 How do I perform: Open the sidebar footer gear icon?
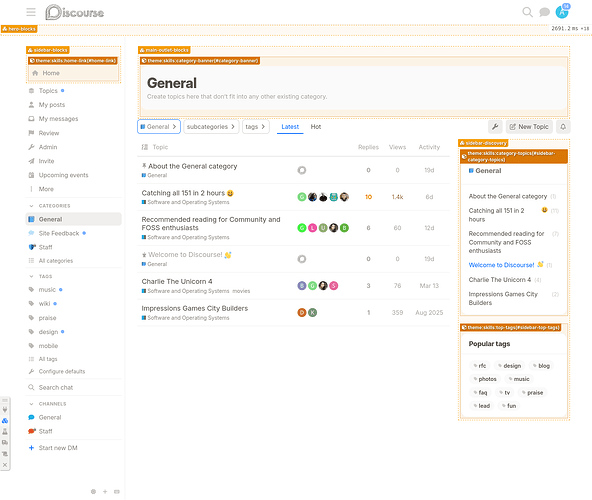point(93,491)
